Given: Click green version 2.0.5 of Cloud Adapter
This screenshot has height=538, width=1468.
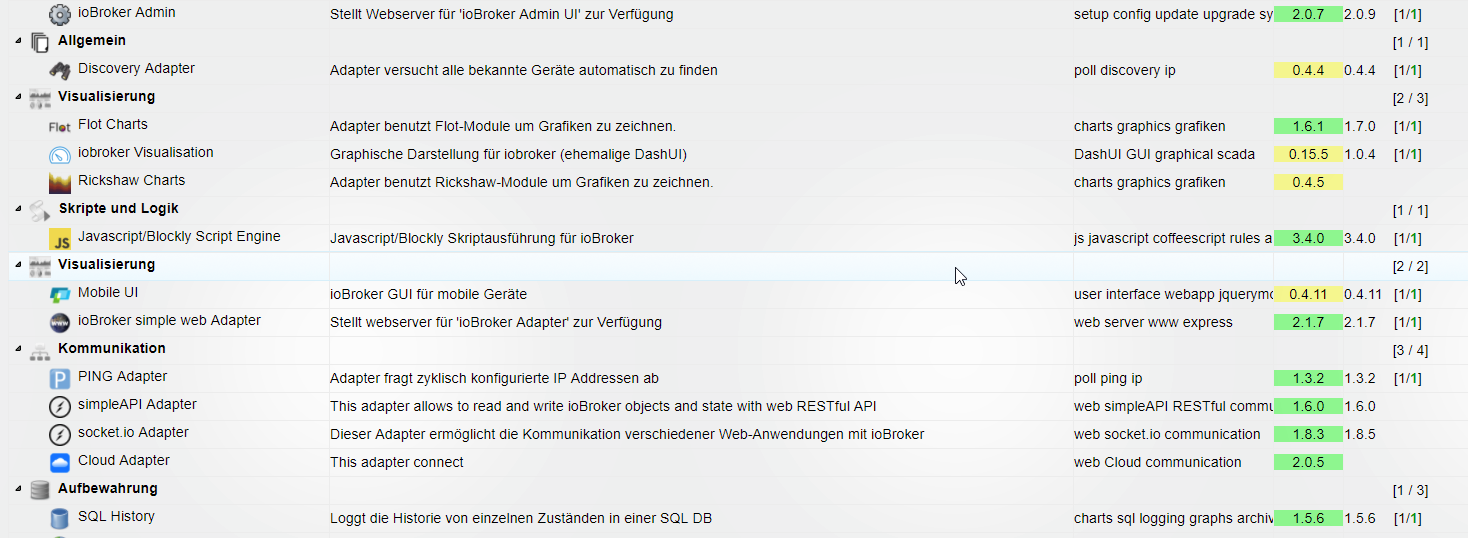Looking at the screenshot, I should click(x=1308, y=462).
